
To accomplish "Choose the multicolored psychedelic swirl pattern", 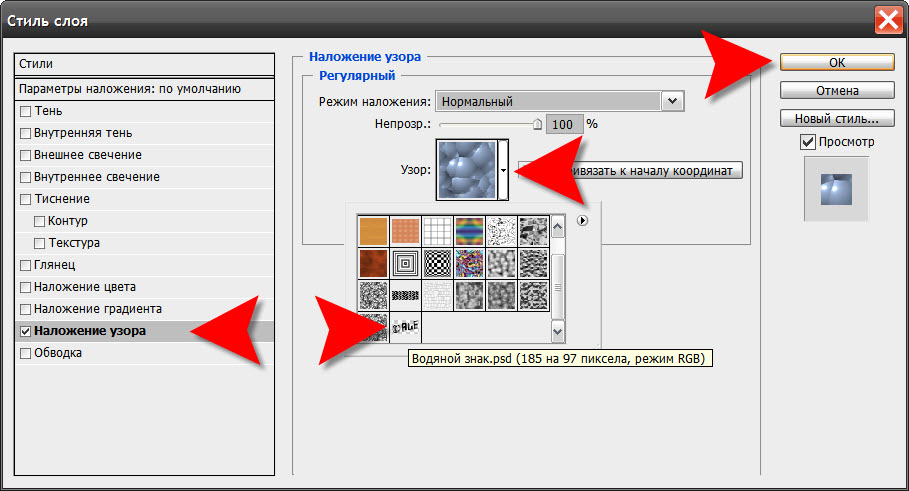I will [x=469, y=263].
